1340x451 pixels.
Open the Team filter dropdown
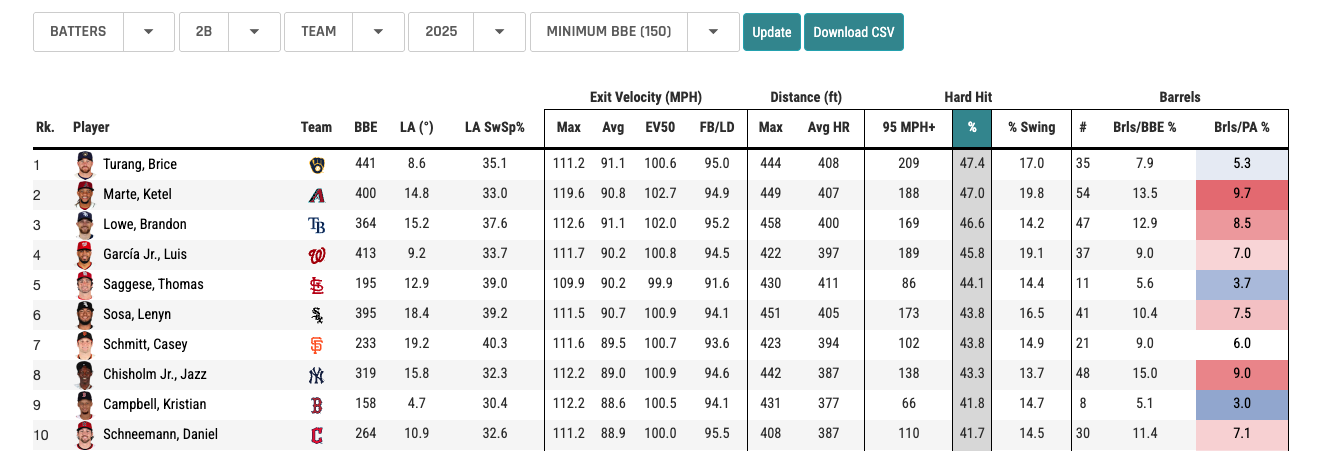point(344,32)
